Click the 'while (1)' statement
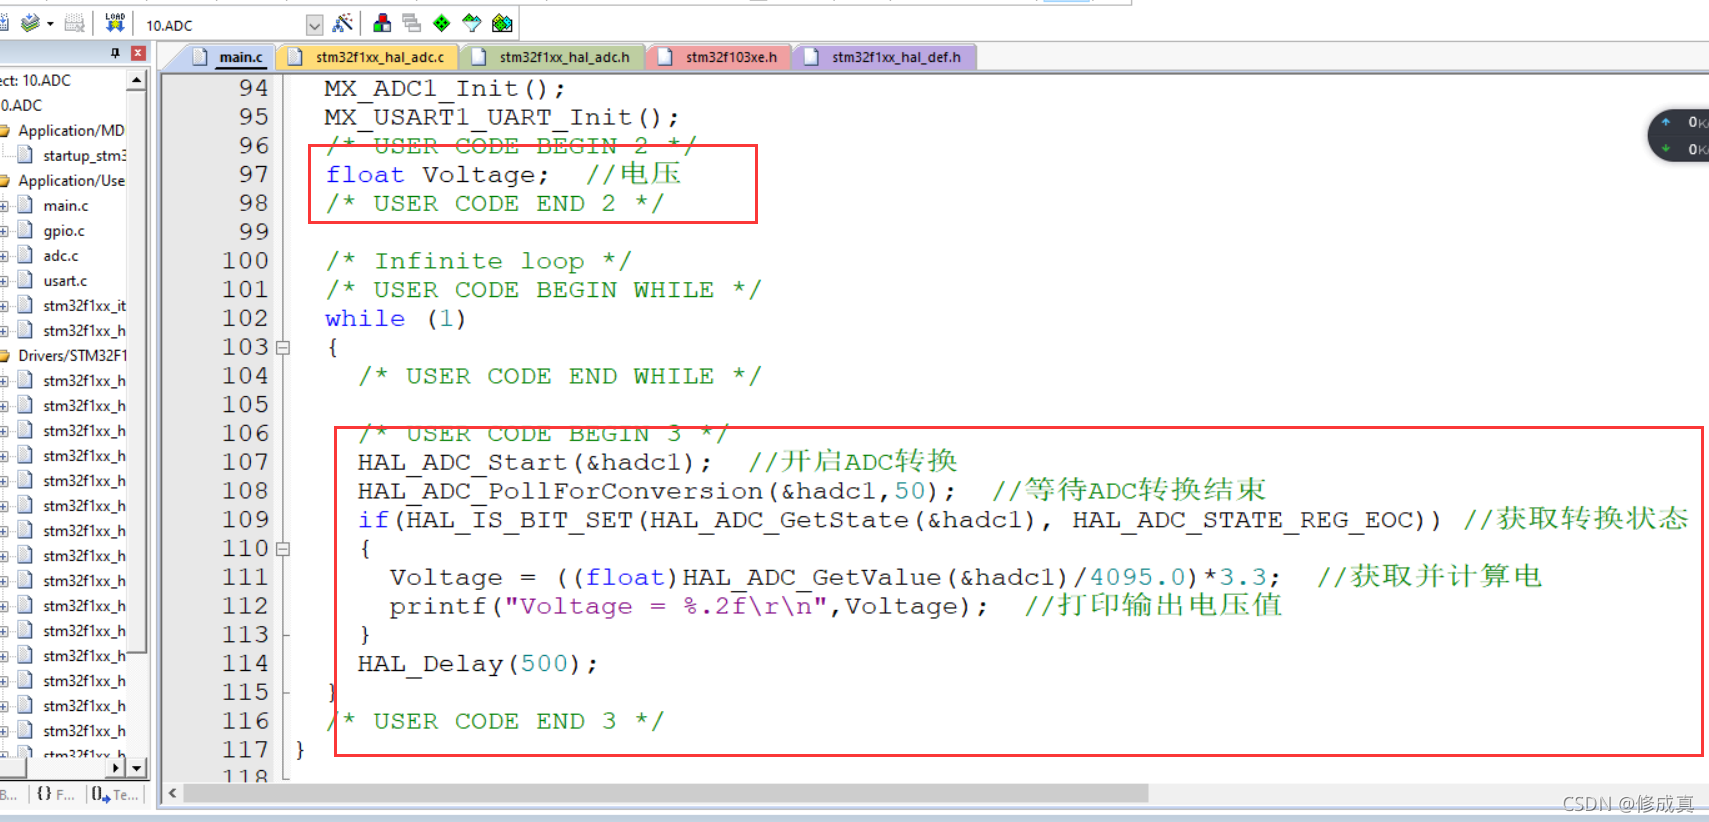The width and height of the screenshot is (1709, 822). (x=395, y=319)
